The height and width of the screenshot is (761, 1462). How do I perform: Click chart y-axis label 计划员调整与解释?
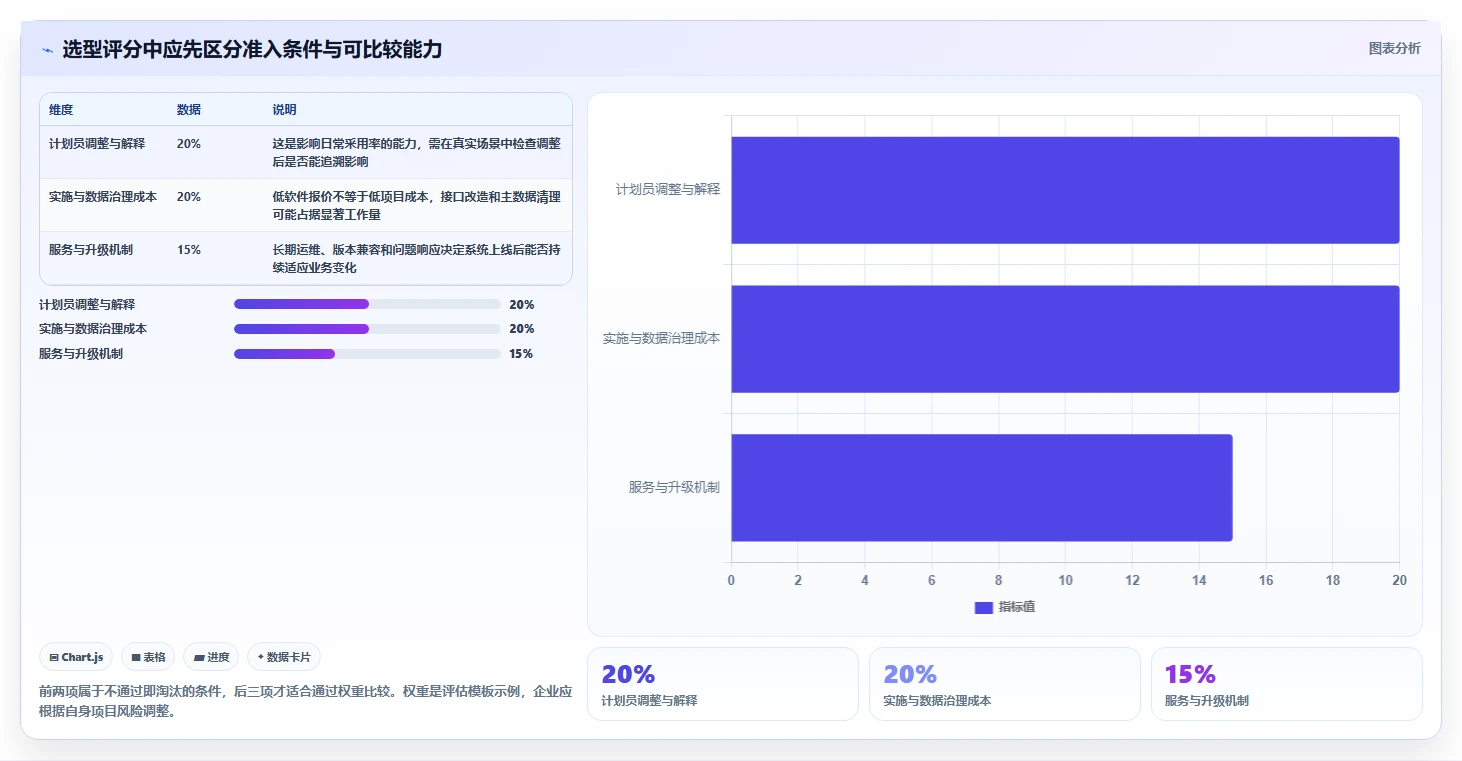[x=668, y=189]
